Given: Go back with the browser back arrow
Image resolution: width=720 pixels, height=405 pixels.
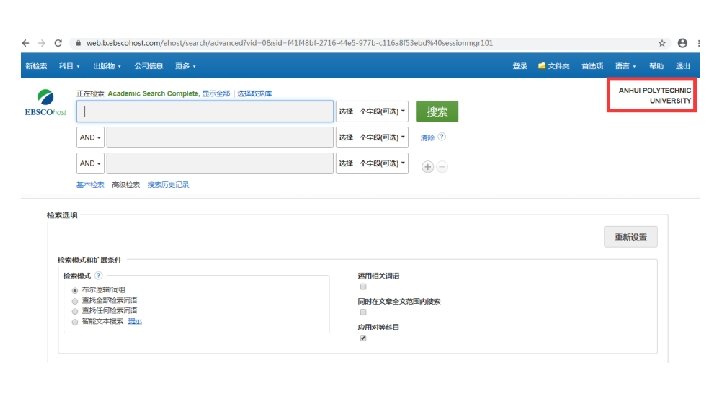Looking at the screenshot, I should 26,43.
